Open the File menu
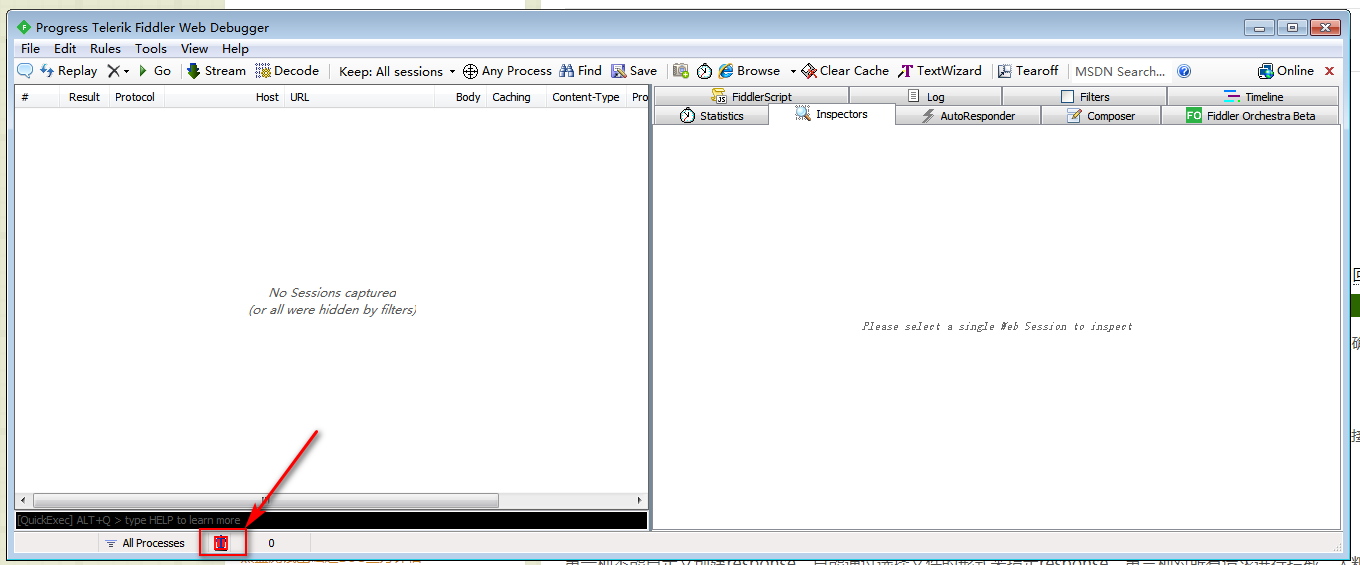Image resolution: width=1360 pixels, height=565 pixels. click(31, 48)
